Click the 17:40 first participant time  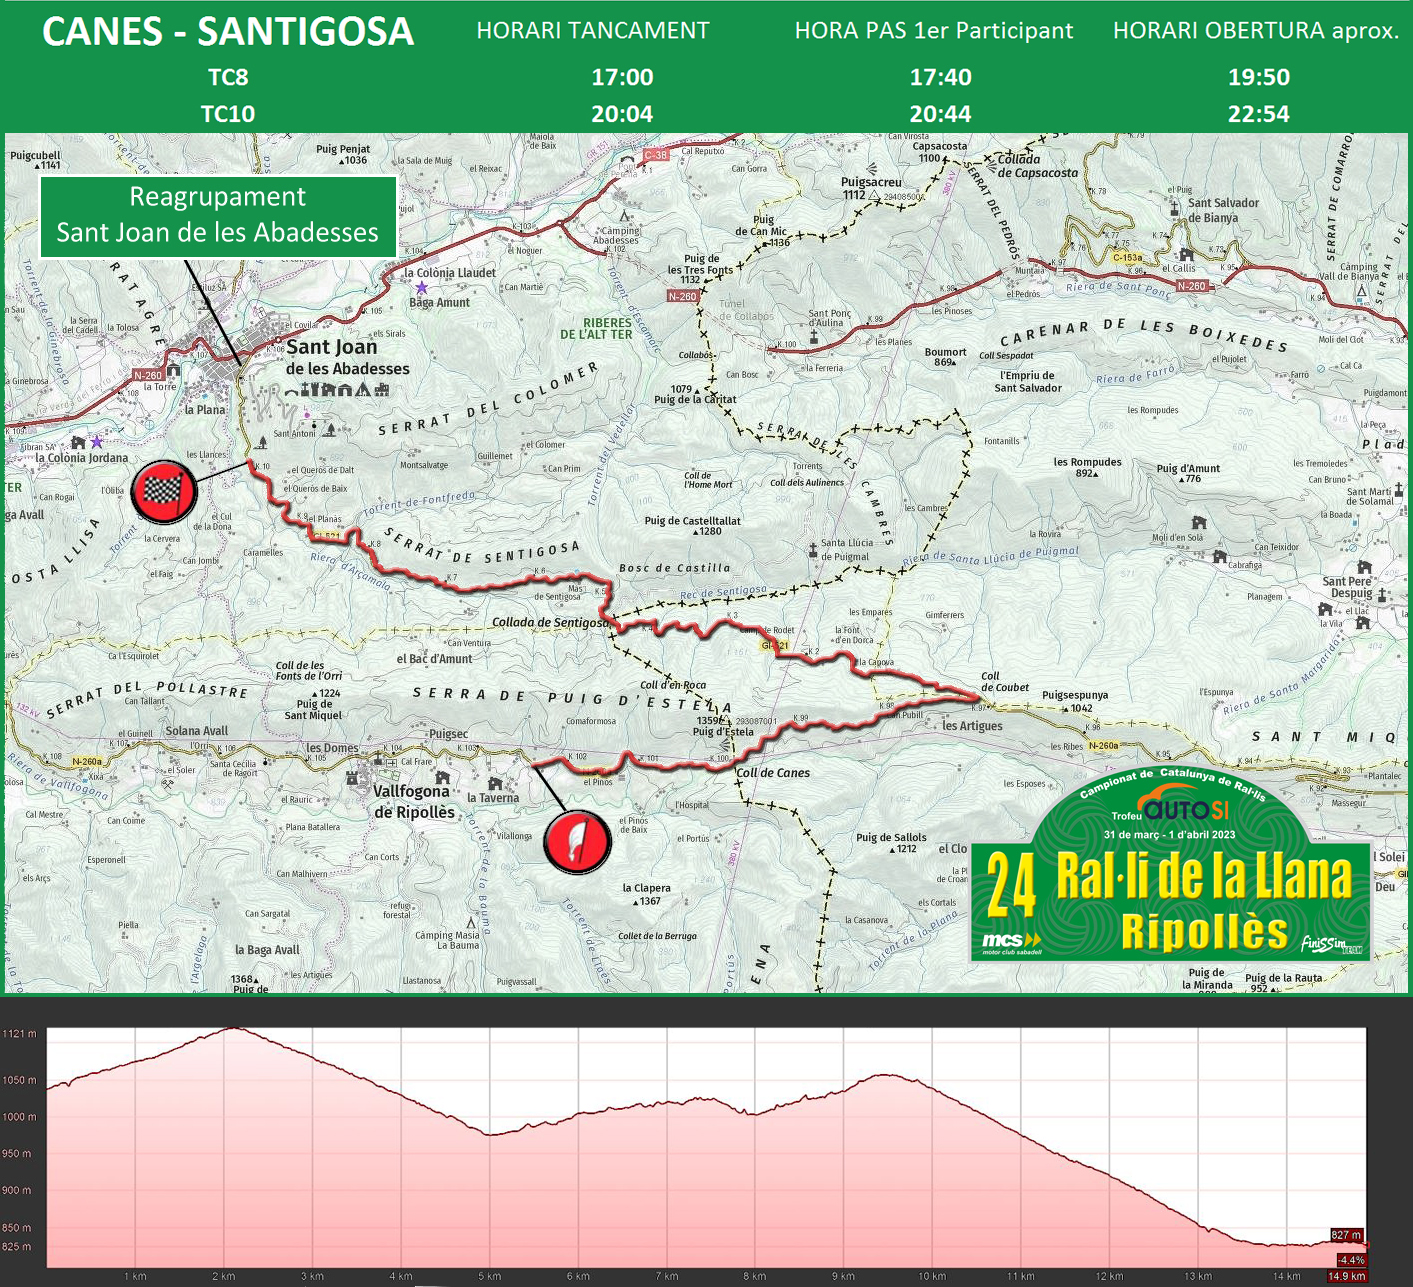click(x=940, y=77)
